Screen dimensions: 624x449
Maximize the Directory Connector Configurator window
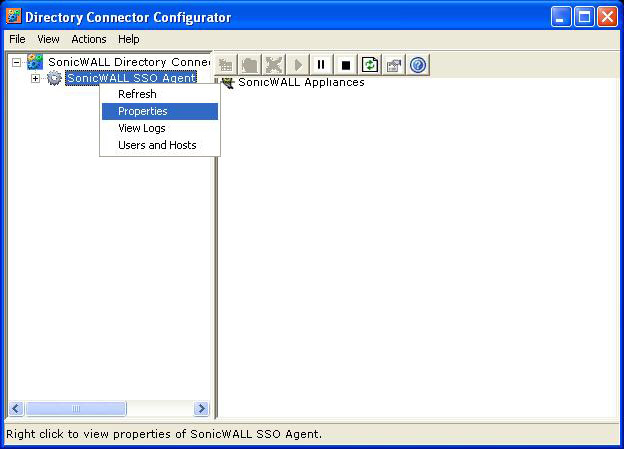pyautogui.click(x=584, y=17)
